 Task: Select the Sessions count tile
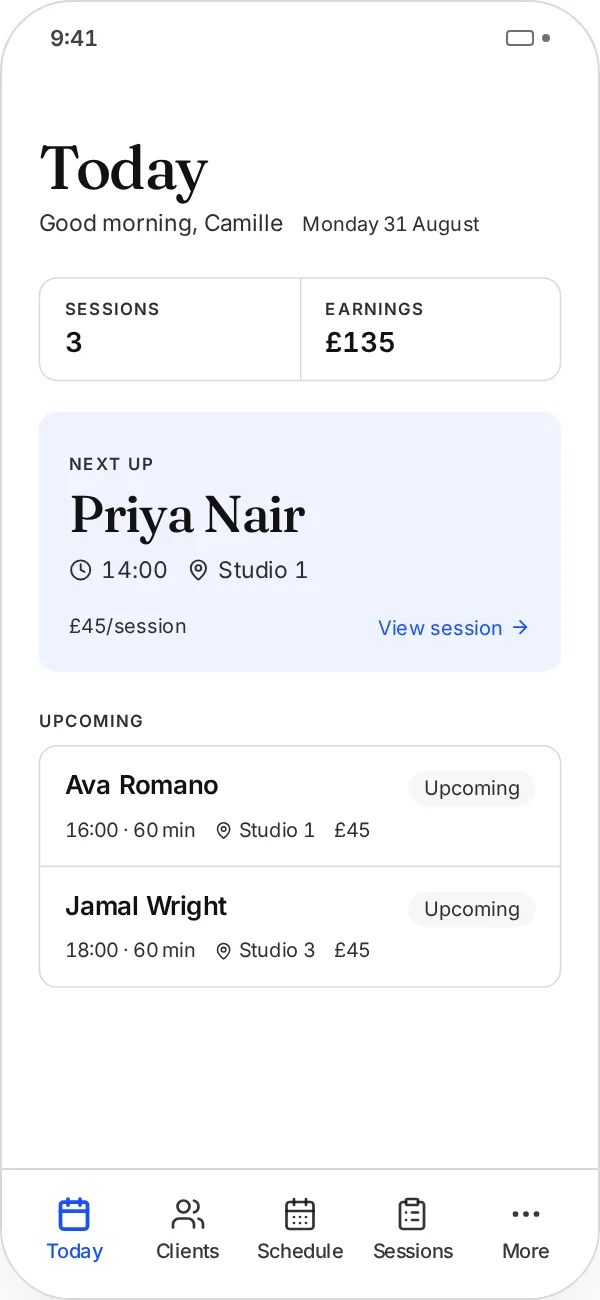170,329
